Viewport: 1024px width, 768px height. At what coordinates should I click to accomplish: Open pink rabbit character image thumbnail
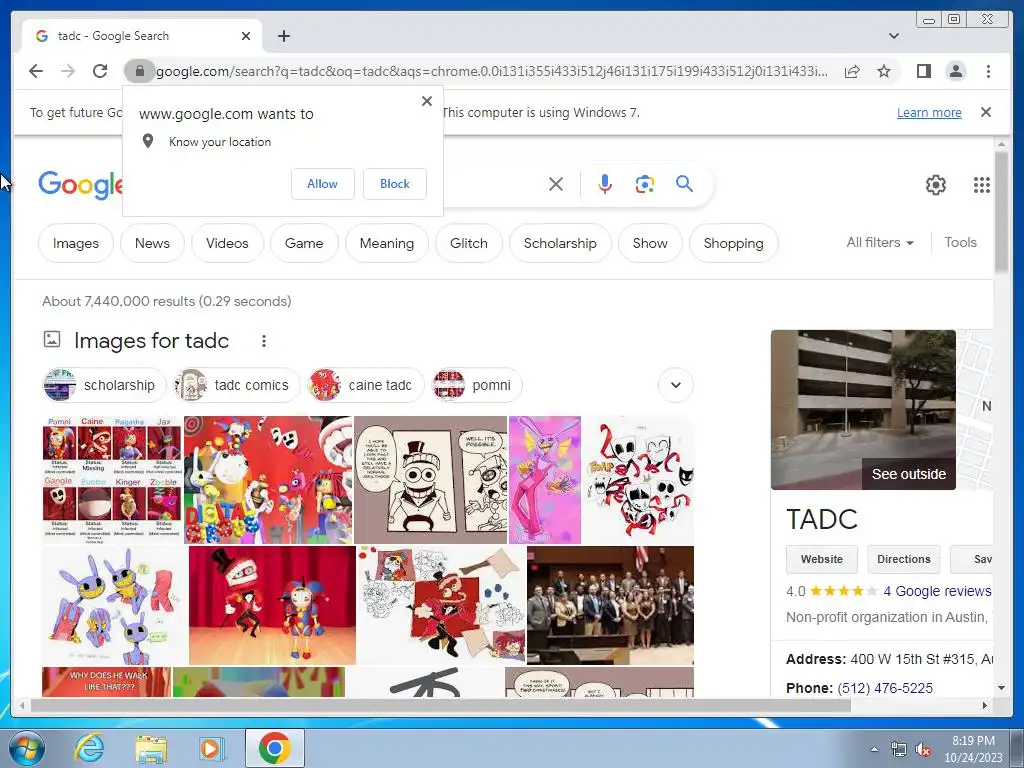coord(545,479)
